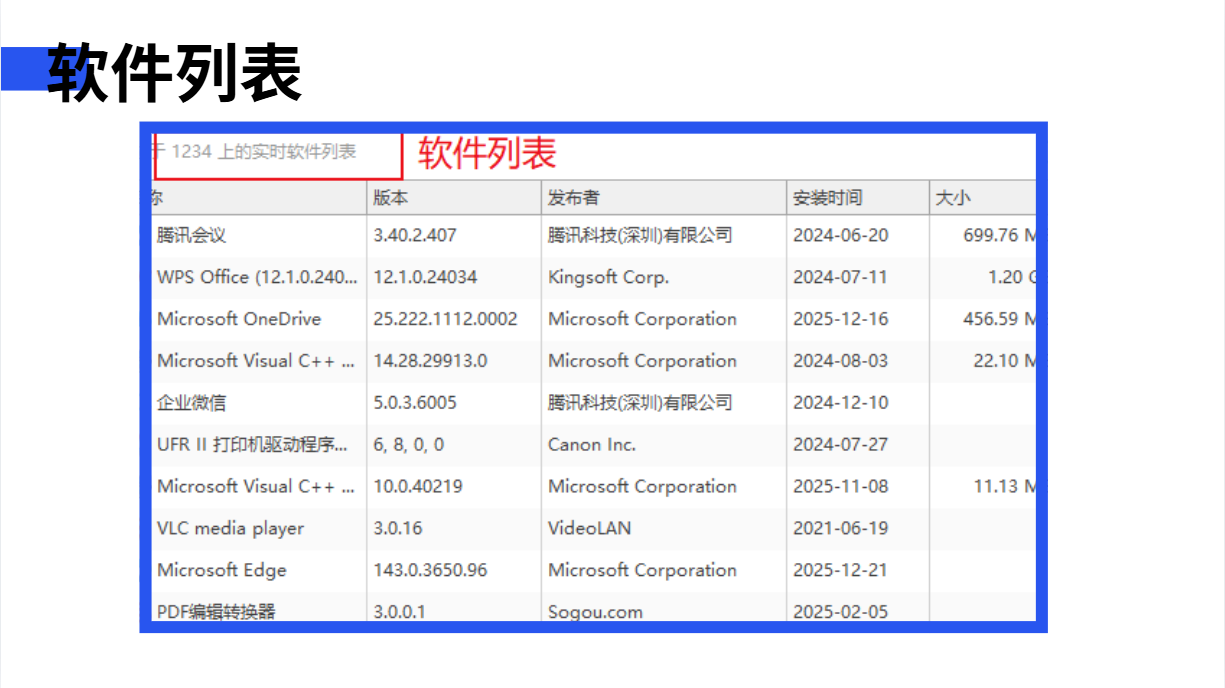Select the Microsoft OneDrive entry
Screen dimensions: 1225x688
239,319
